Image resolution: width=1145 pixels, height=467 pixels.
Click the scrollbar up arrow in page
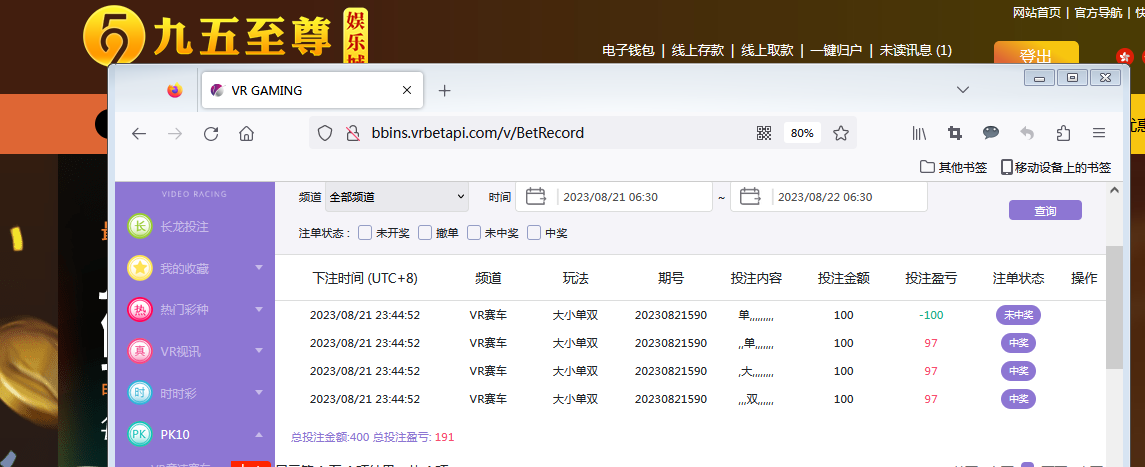point(1114,190)
